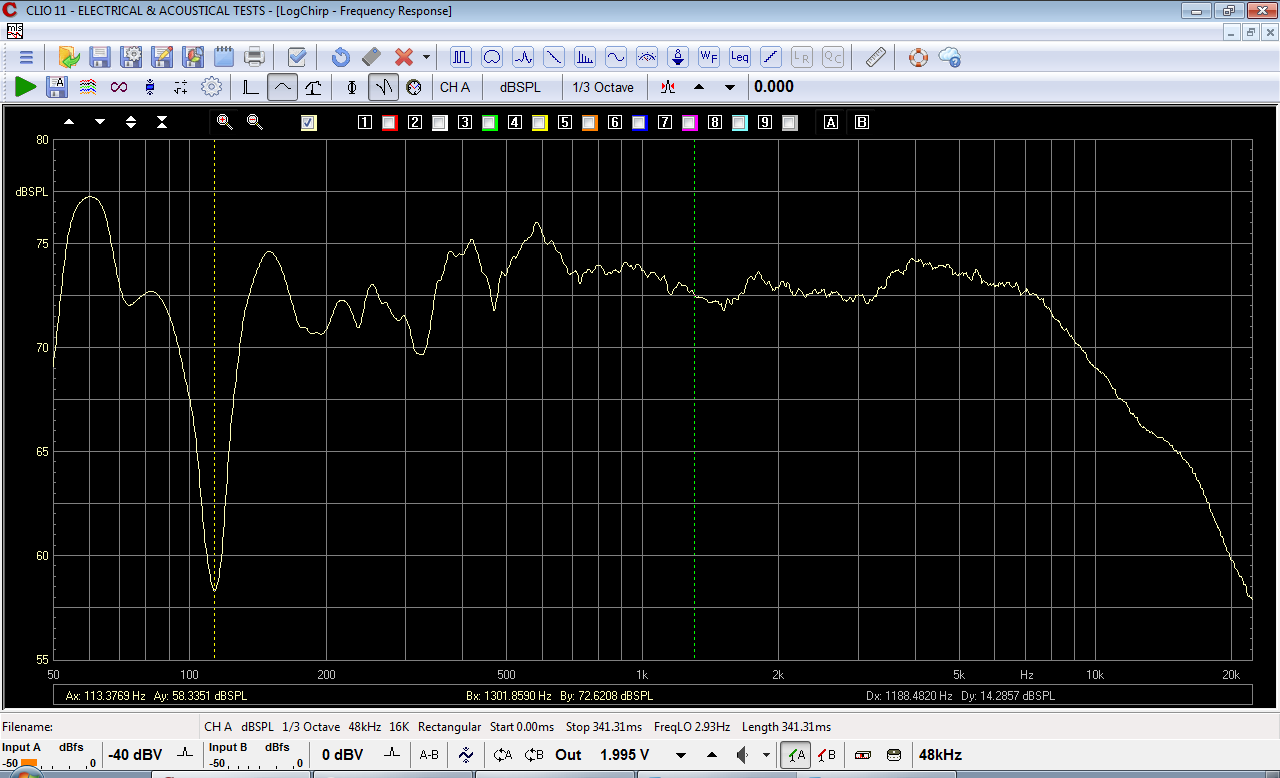
Task: Open the main hamburger menu
Action: 26,57
